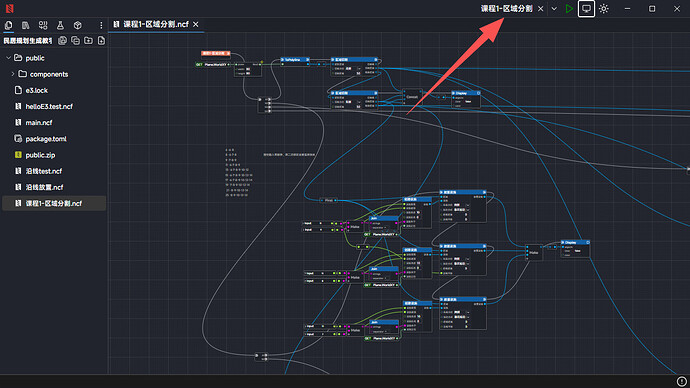The image size is (690, 388).
Task: Open the node components sidebar panel
Action: 43,25
